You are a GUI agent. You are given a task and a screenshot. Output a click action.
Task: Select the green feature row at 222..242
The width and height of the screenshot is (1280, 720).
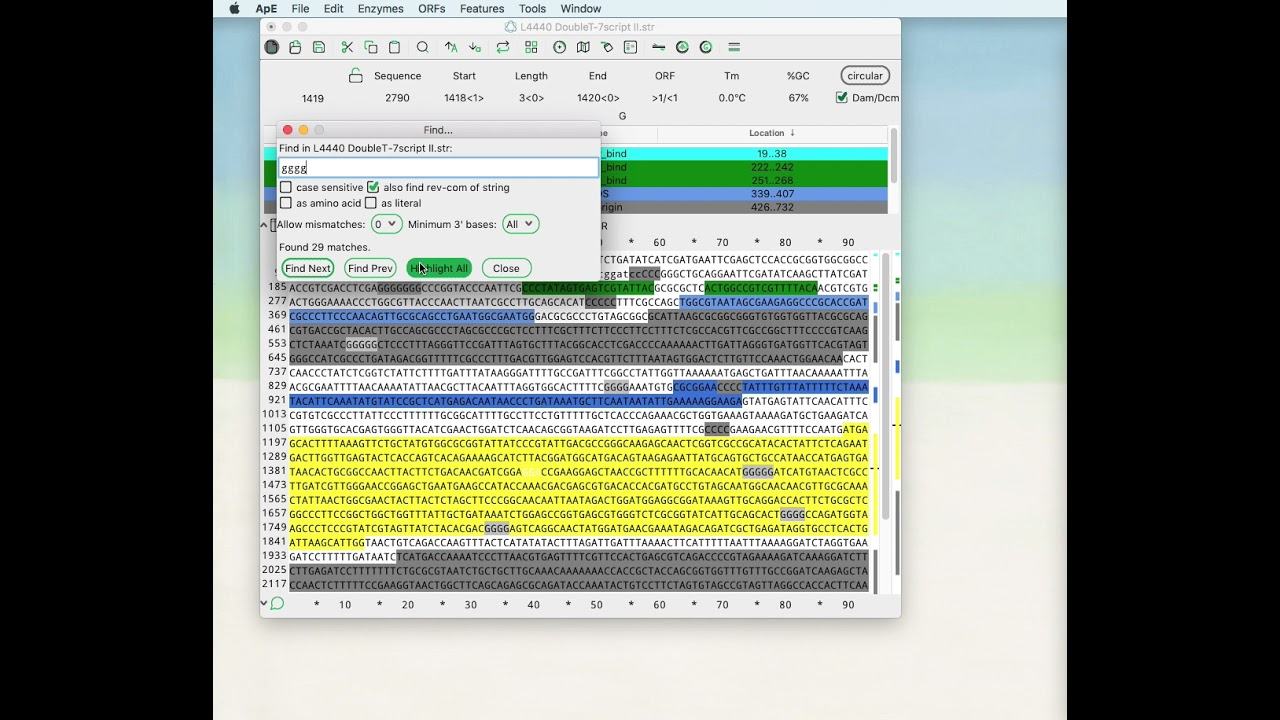pyautogui.click(x=743, y=167)
